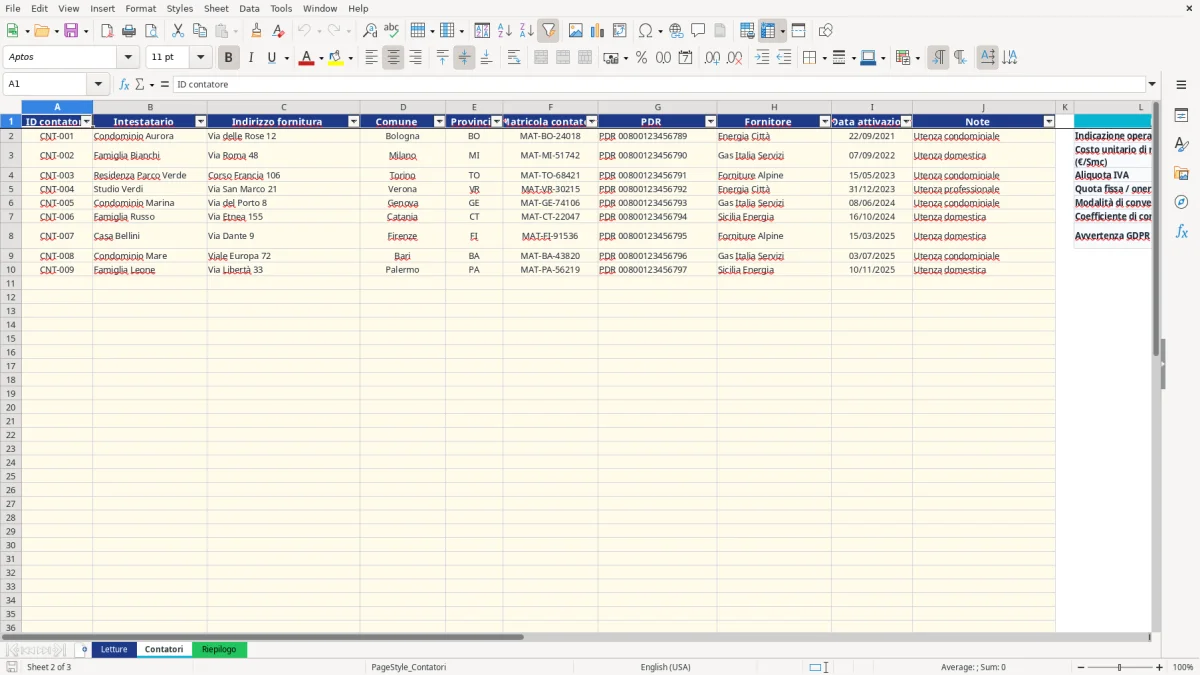Screen dimensions: 1200x675
Task: Expand the Name Box dropdown
Action: point(98,84)
